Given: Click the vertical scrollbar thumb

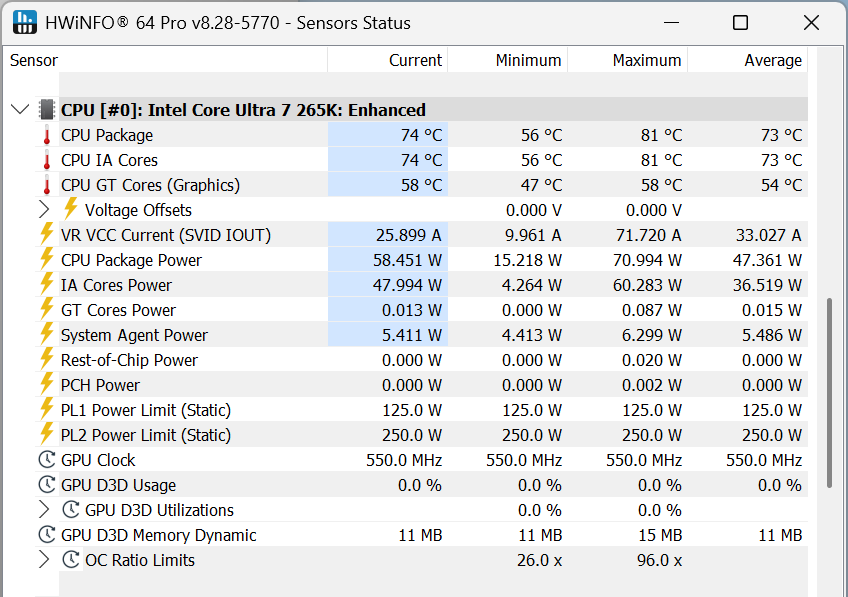Looking at the screenshot, I should 829,392.
